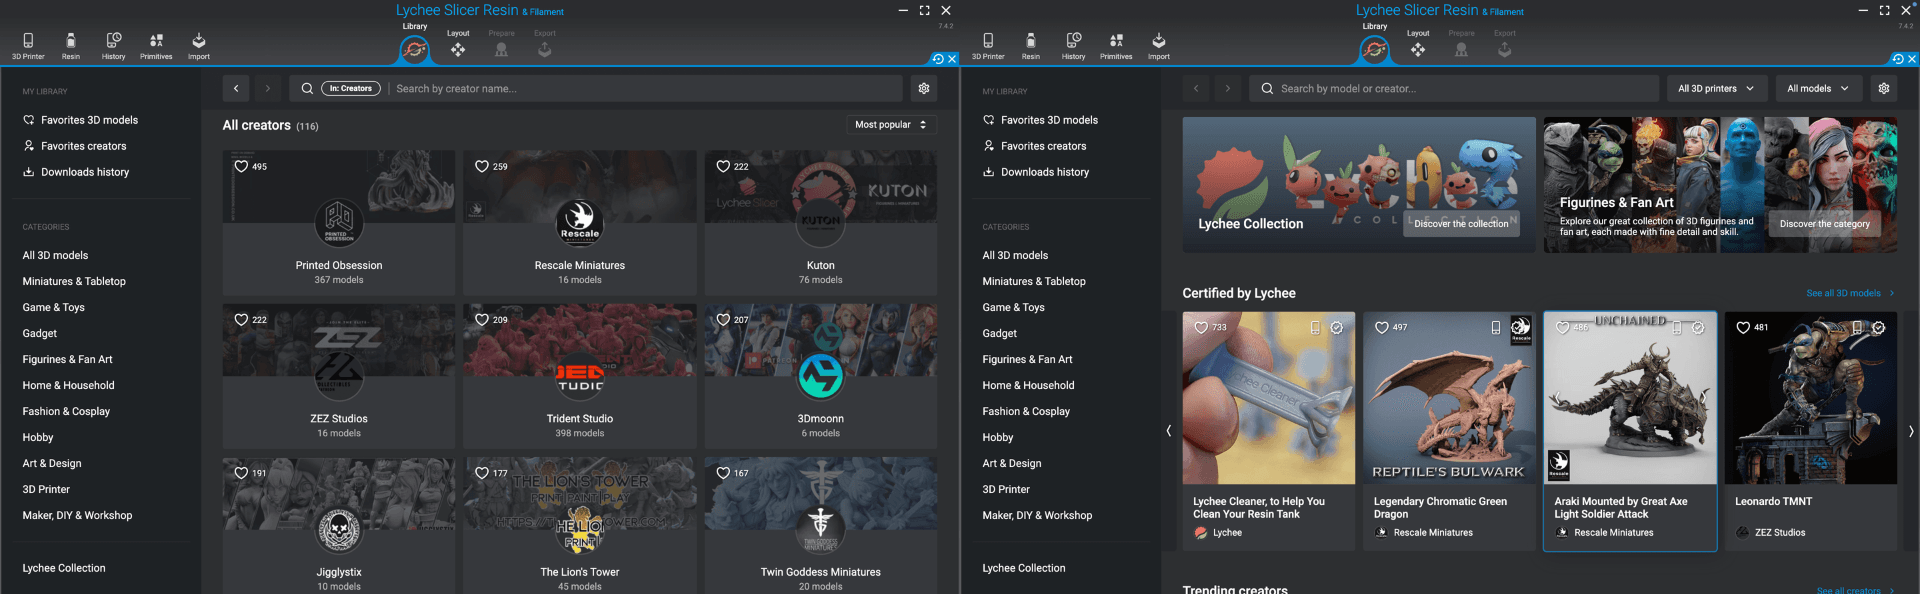Open the Printed Obsession creator logo
Screen dimensions: 1920x594
click(x=339, y=222)
